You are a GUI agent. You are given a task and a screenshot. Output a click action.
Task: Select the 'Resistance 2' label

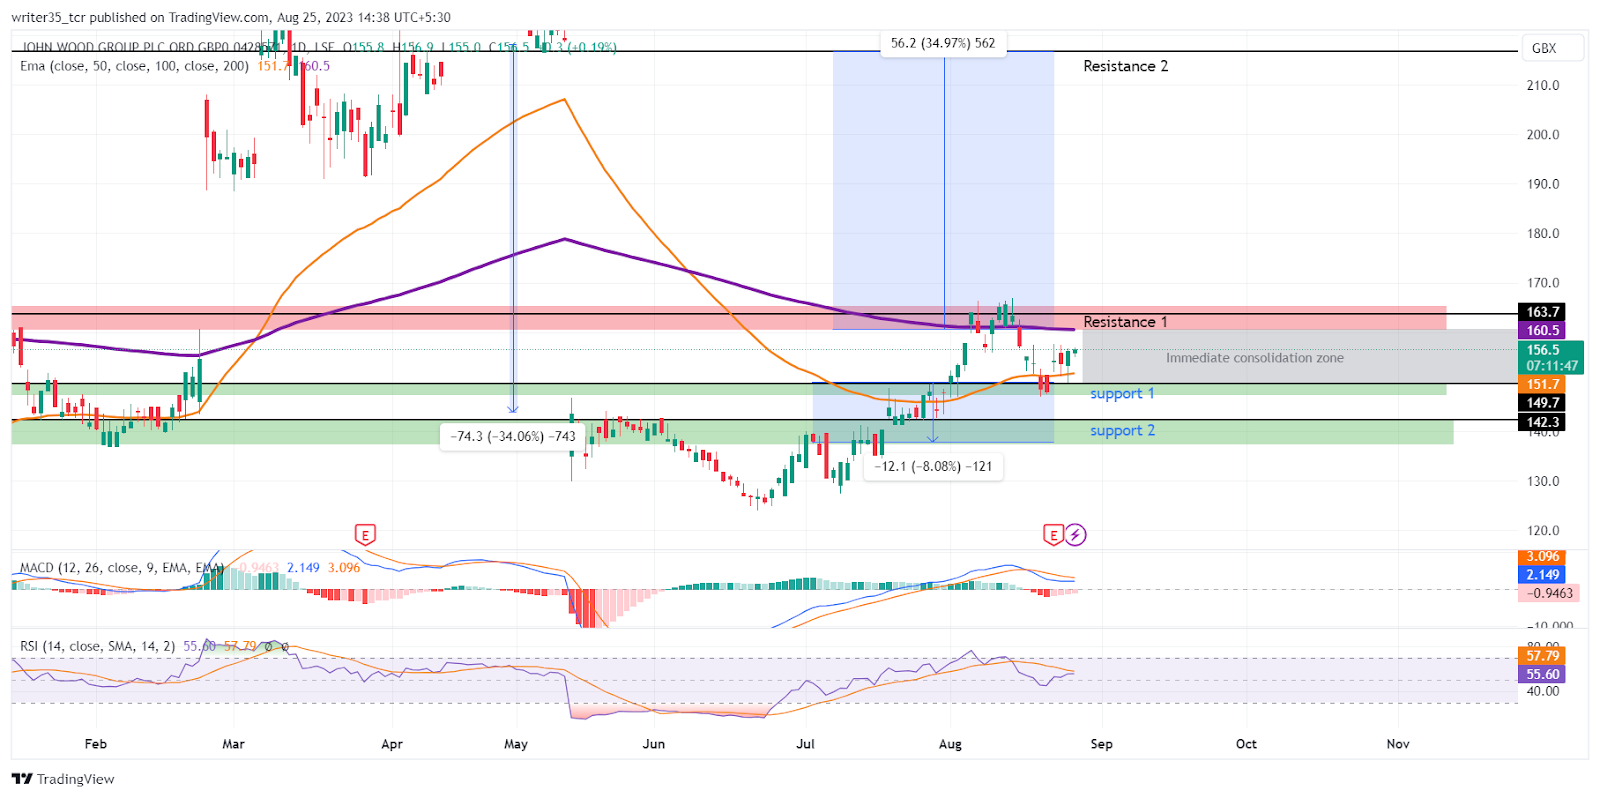[1125, 66]
